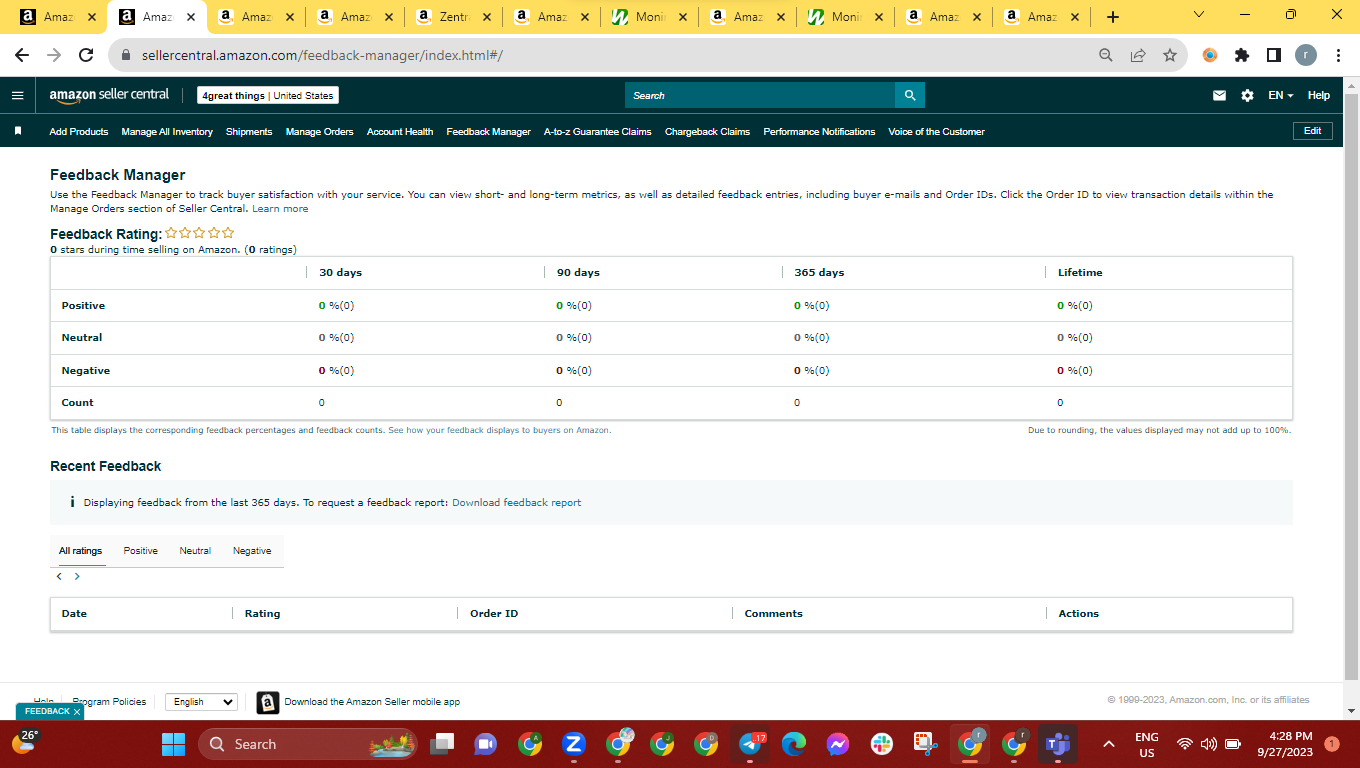Open the Learn more link
The width and height of the screenshot is (1360, 768).
pyautogui.click(x=280, y=209)
